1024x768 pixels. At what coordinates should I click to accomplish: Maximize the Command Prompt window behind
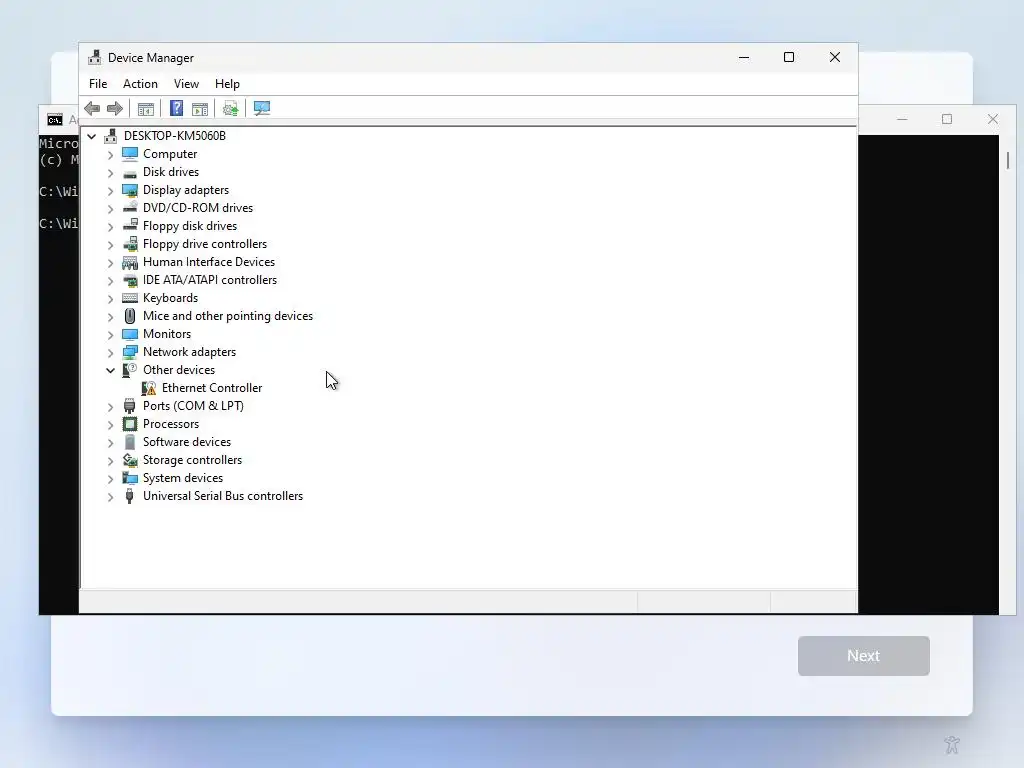(947, 119)
